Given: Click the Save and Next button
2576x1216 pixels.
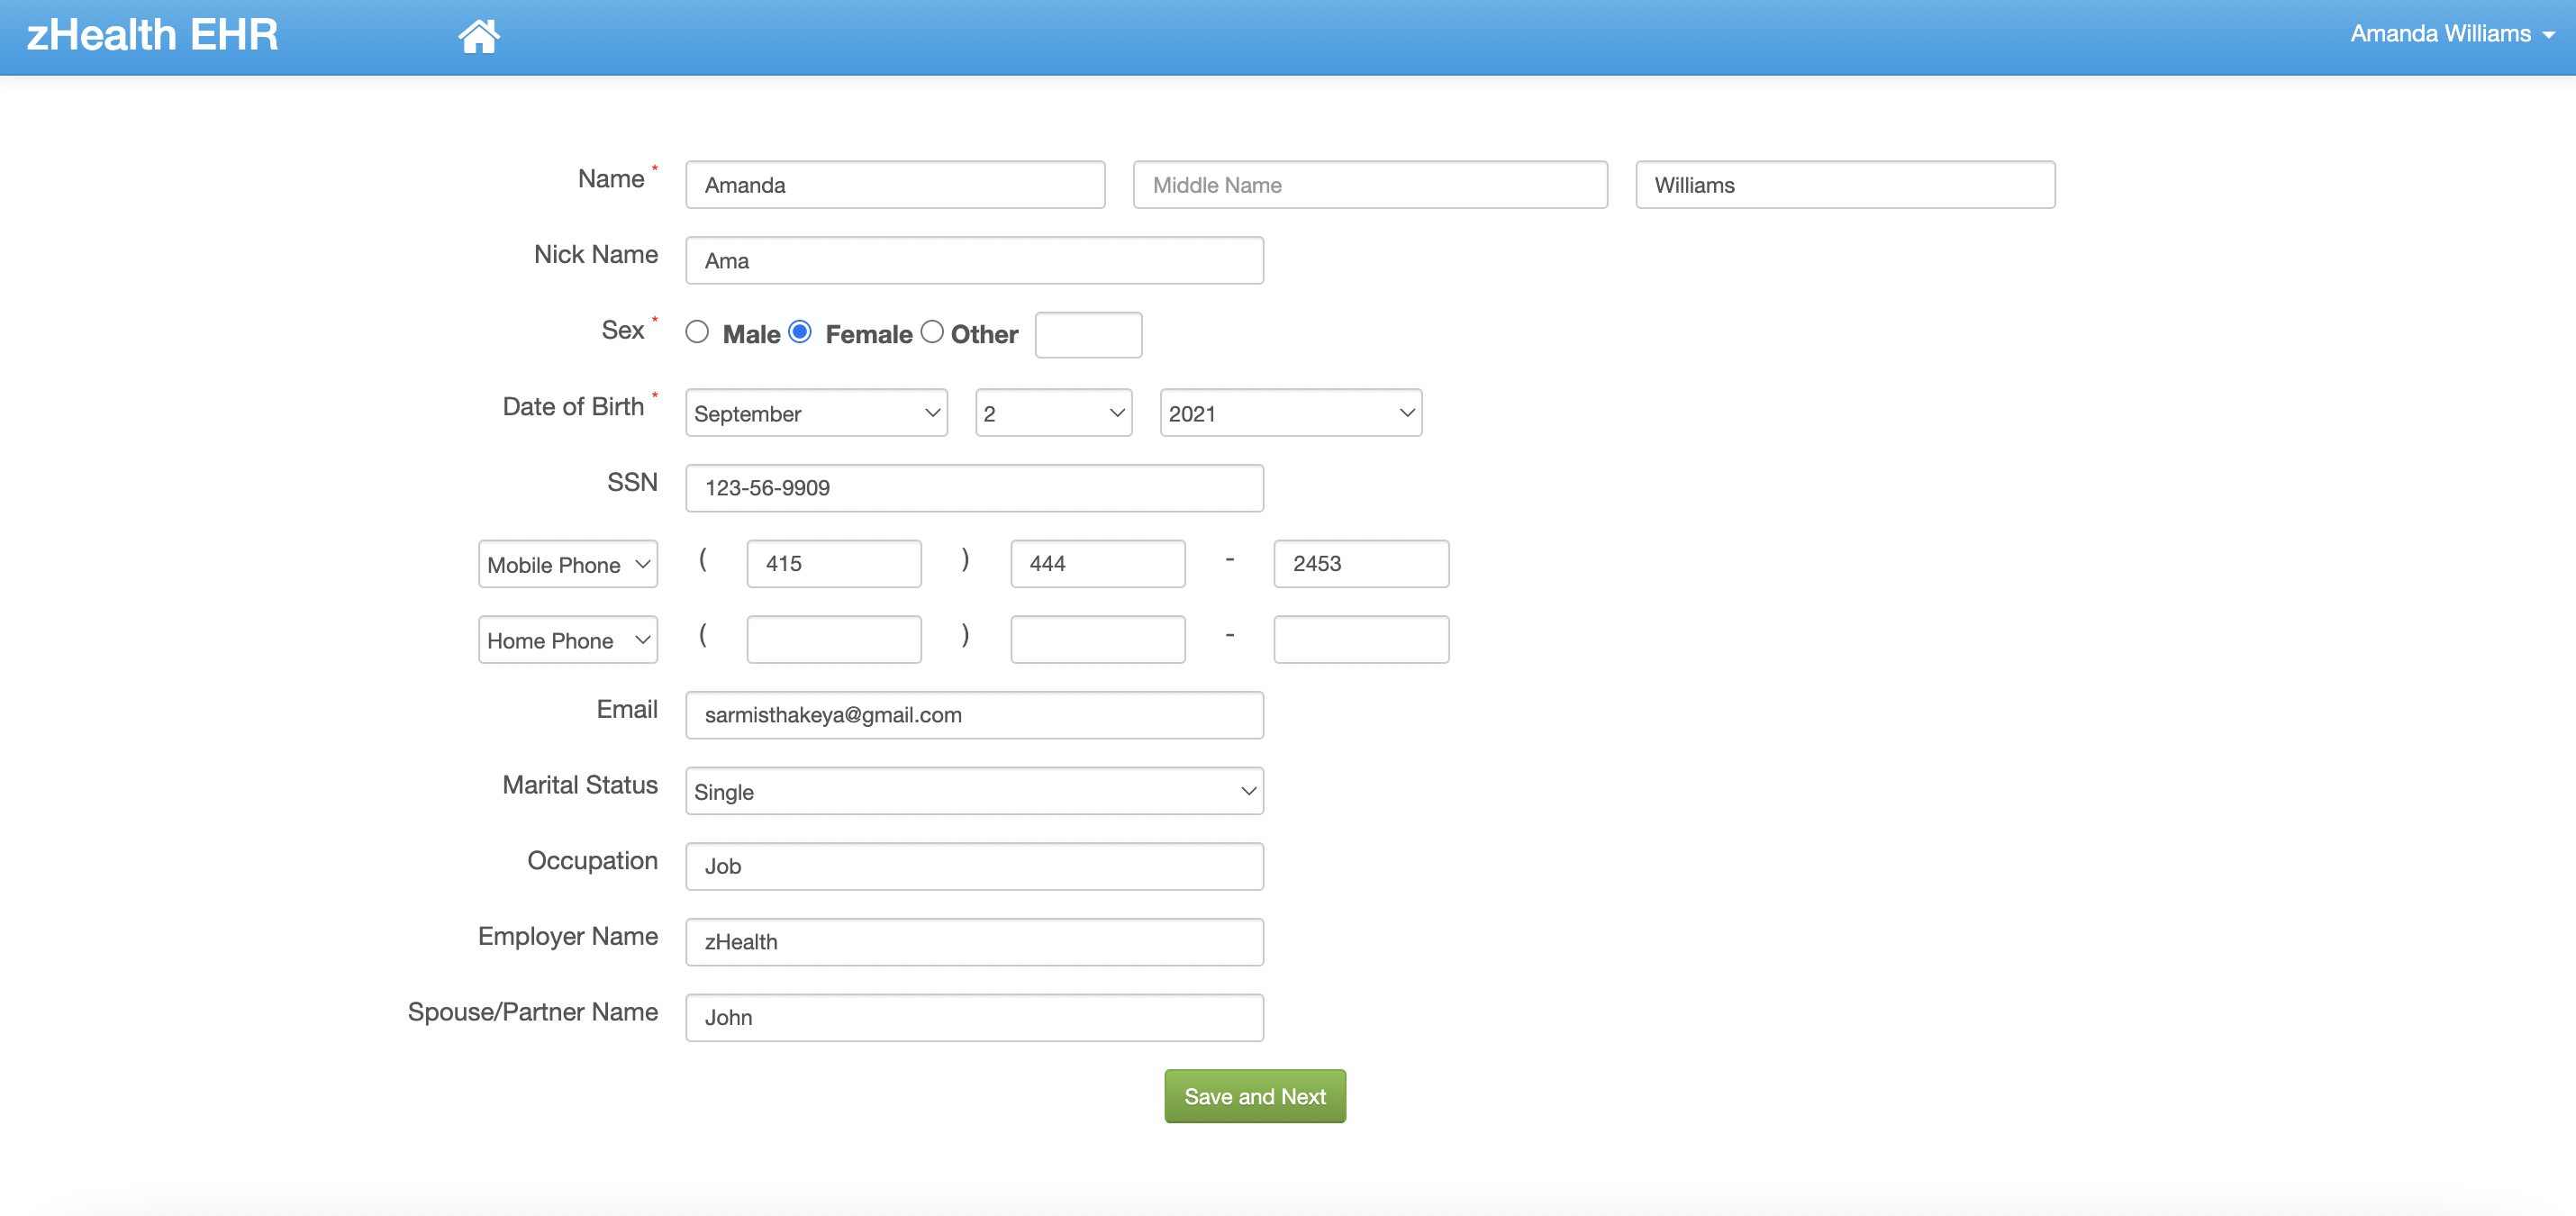Looking at the screenshot, I should tap(1255, 1096).
